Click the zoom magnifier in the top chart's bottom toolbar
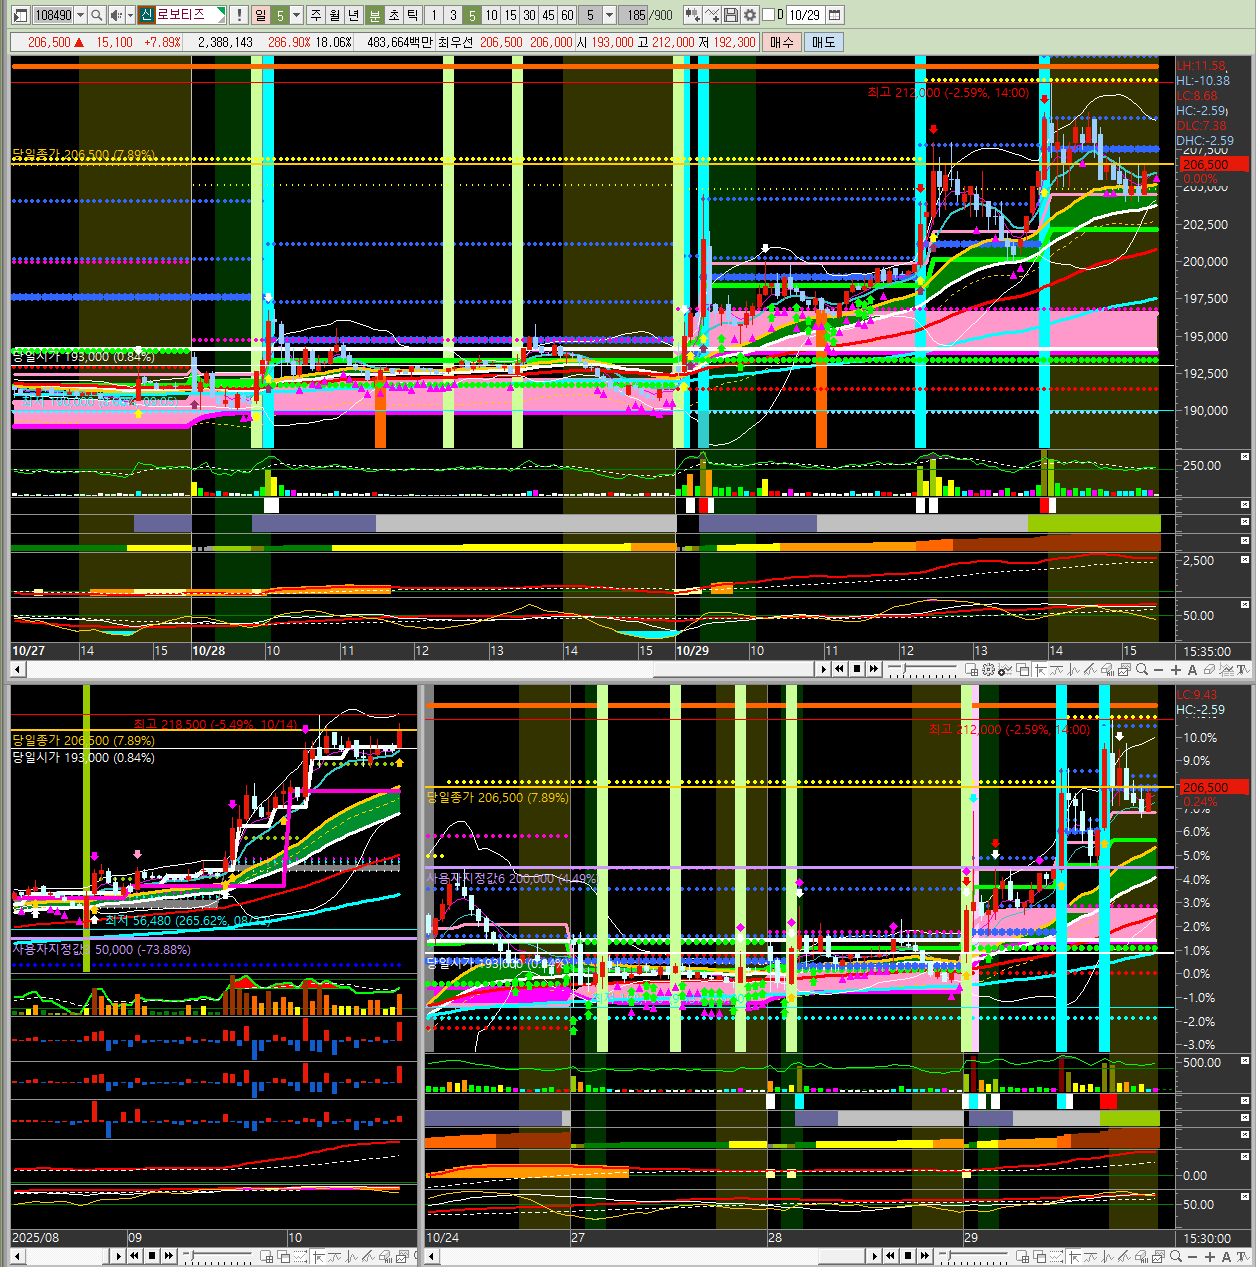 (1142, 670)
